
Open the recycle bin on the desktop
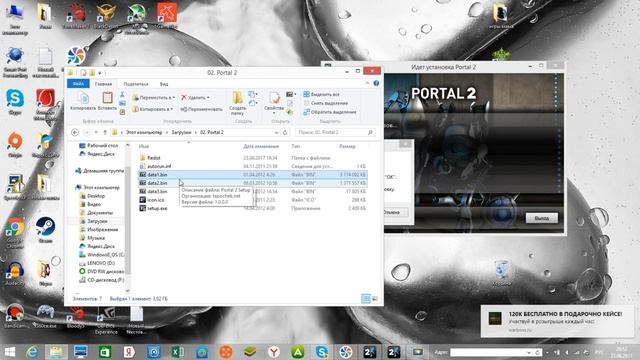[501, 273]
